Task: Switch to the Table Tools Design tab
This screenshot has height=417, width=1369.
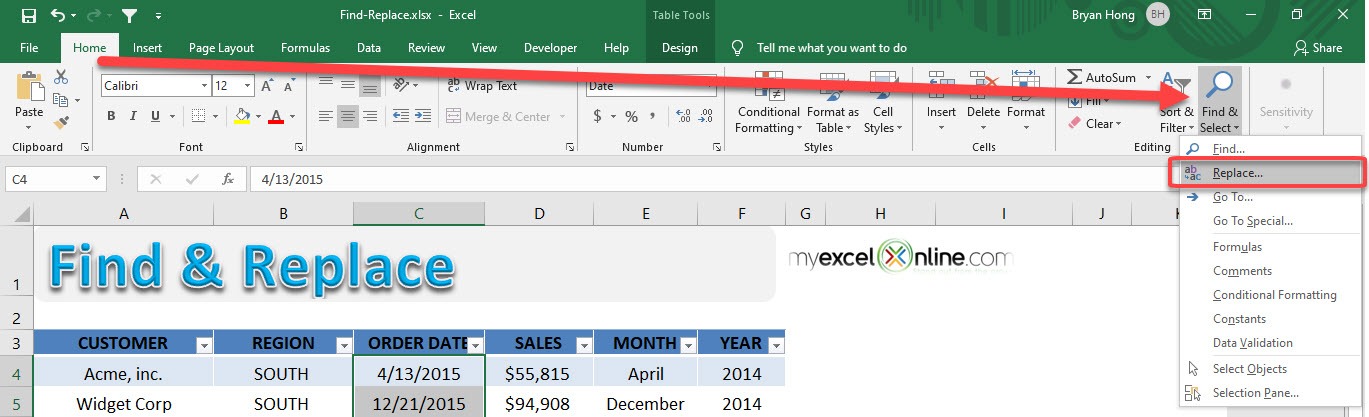Action: [679, 48]
